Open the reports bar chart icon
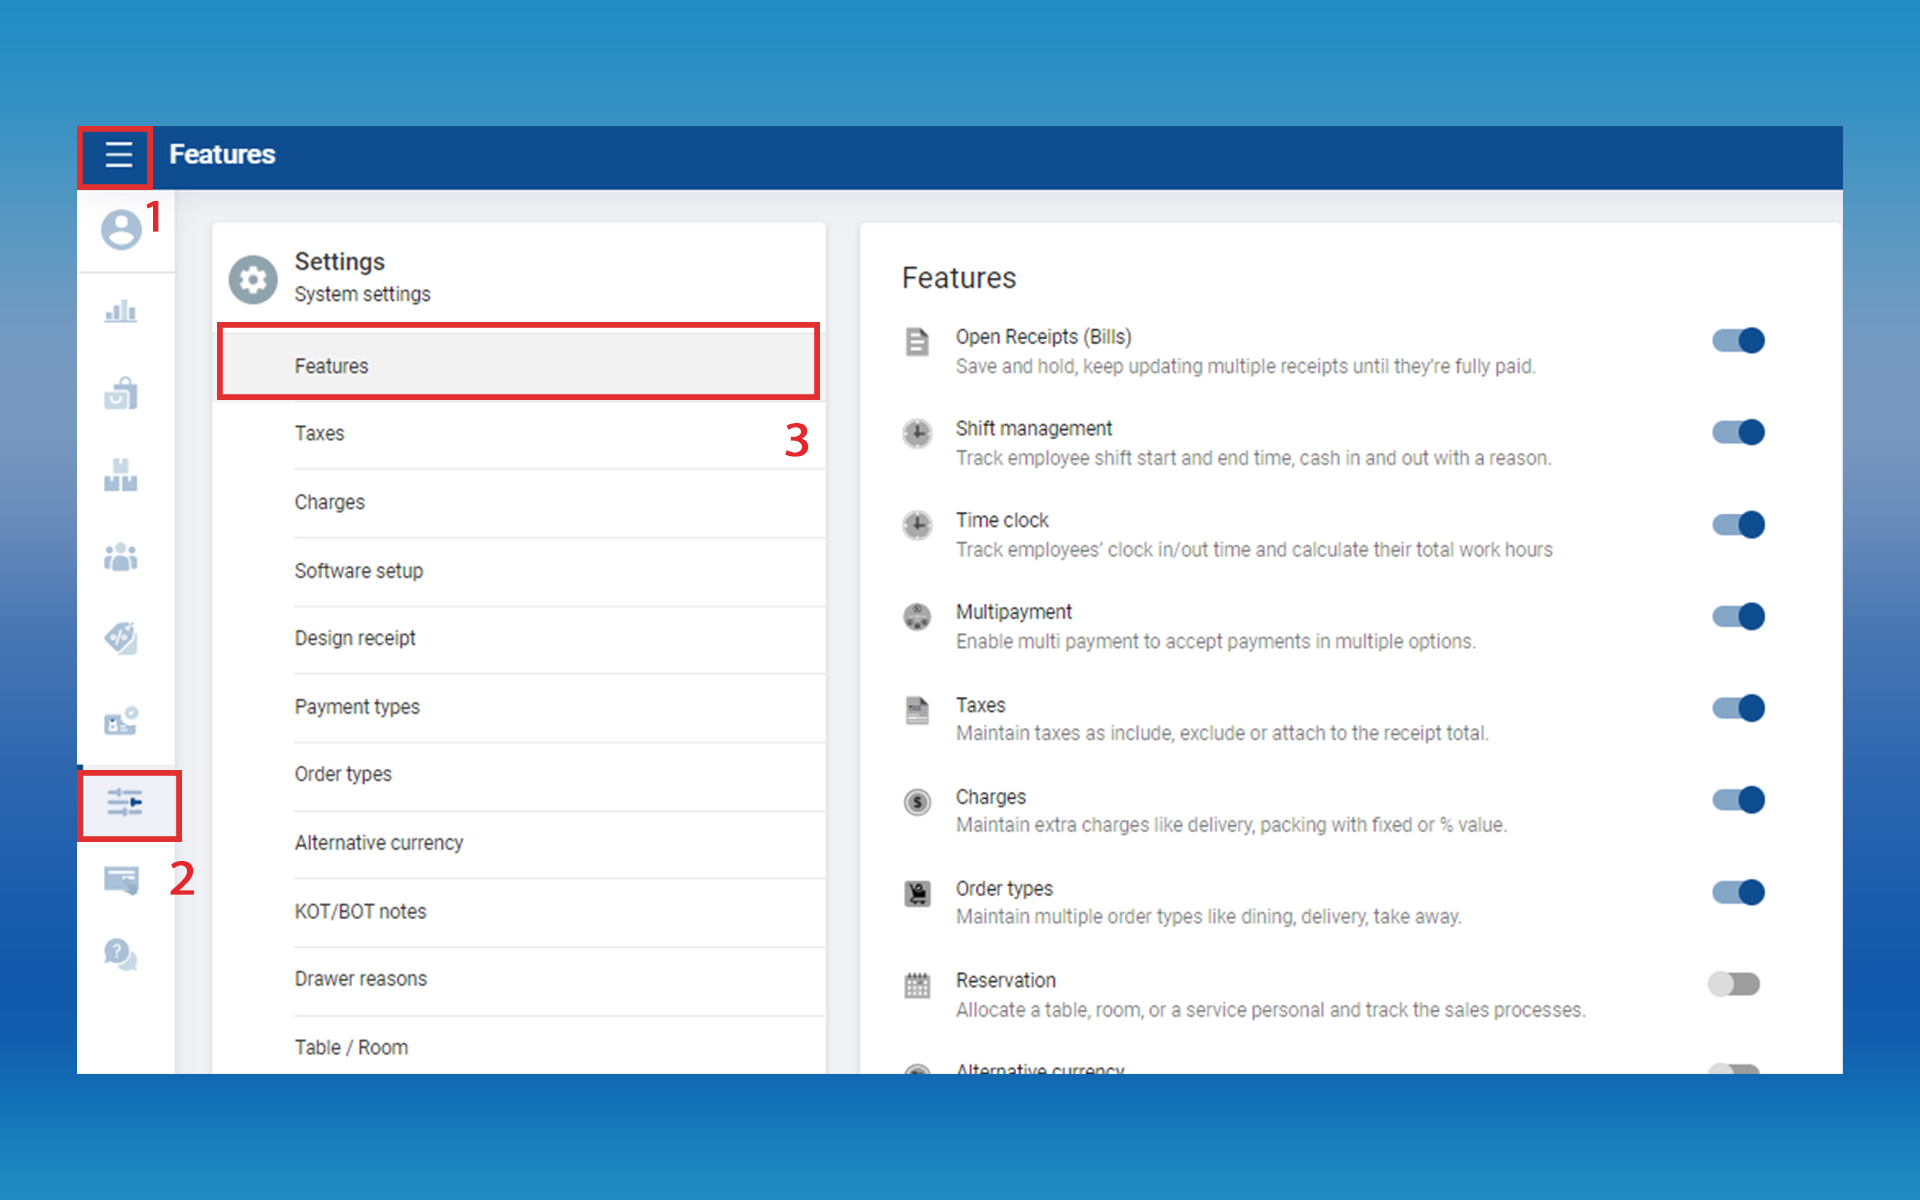 121,311
